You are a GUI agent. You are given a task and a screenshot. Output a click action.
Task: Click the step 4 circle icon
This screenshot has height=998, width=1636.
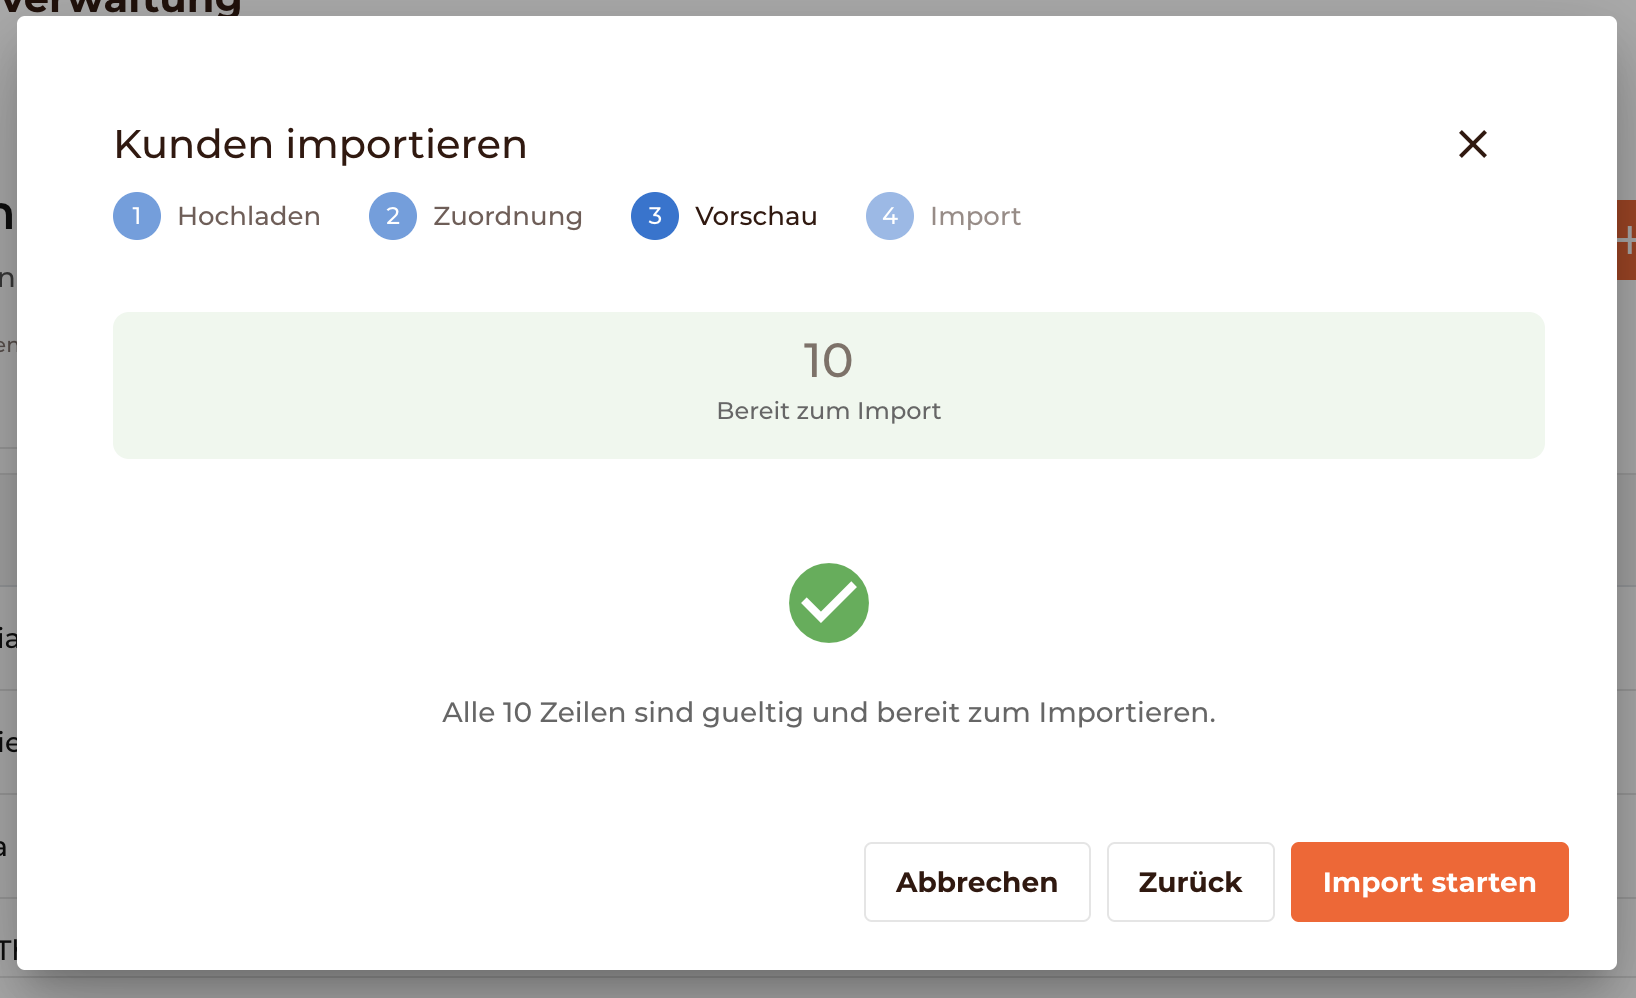coord(890,216)
